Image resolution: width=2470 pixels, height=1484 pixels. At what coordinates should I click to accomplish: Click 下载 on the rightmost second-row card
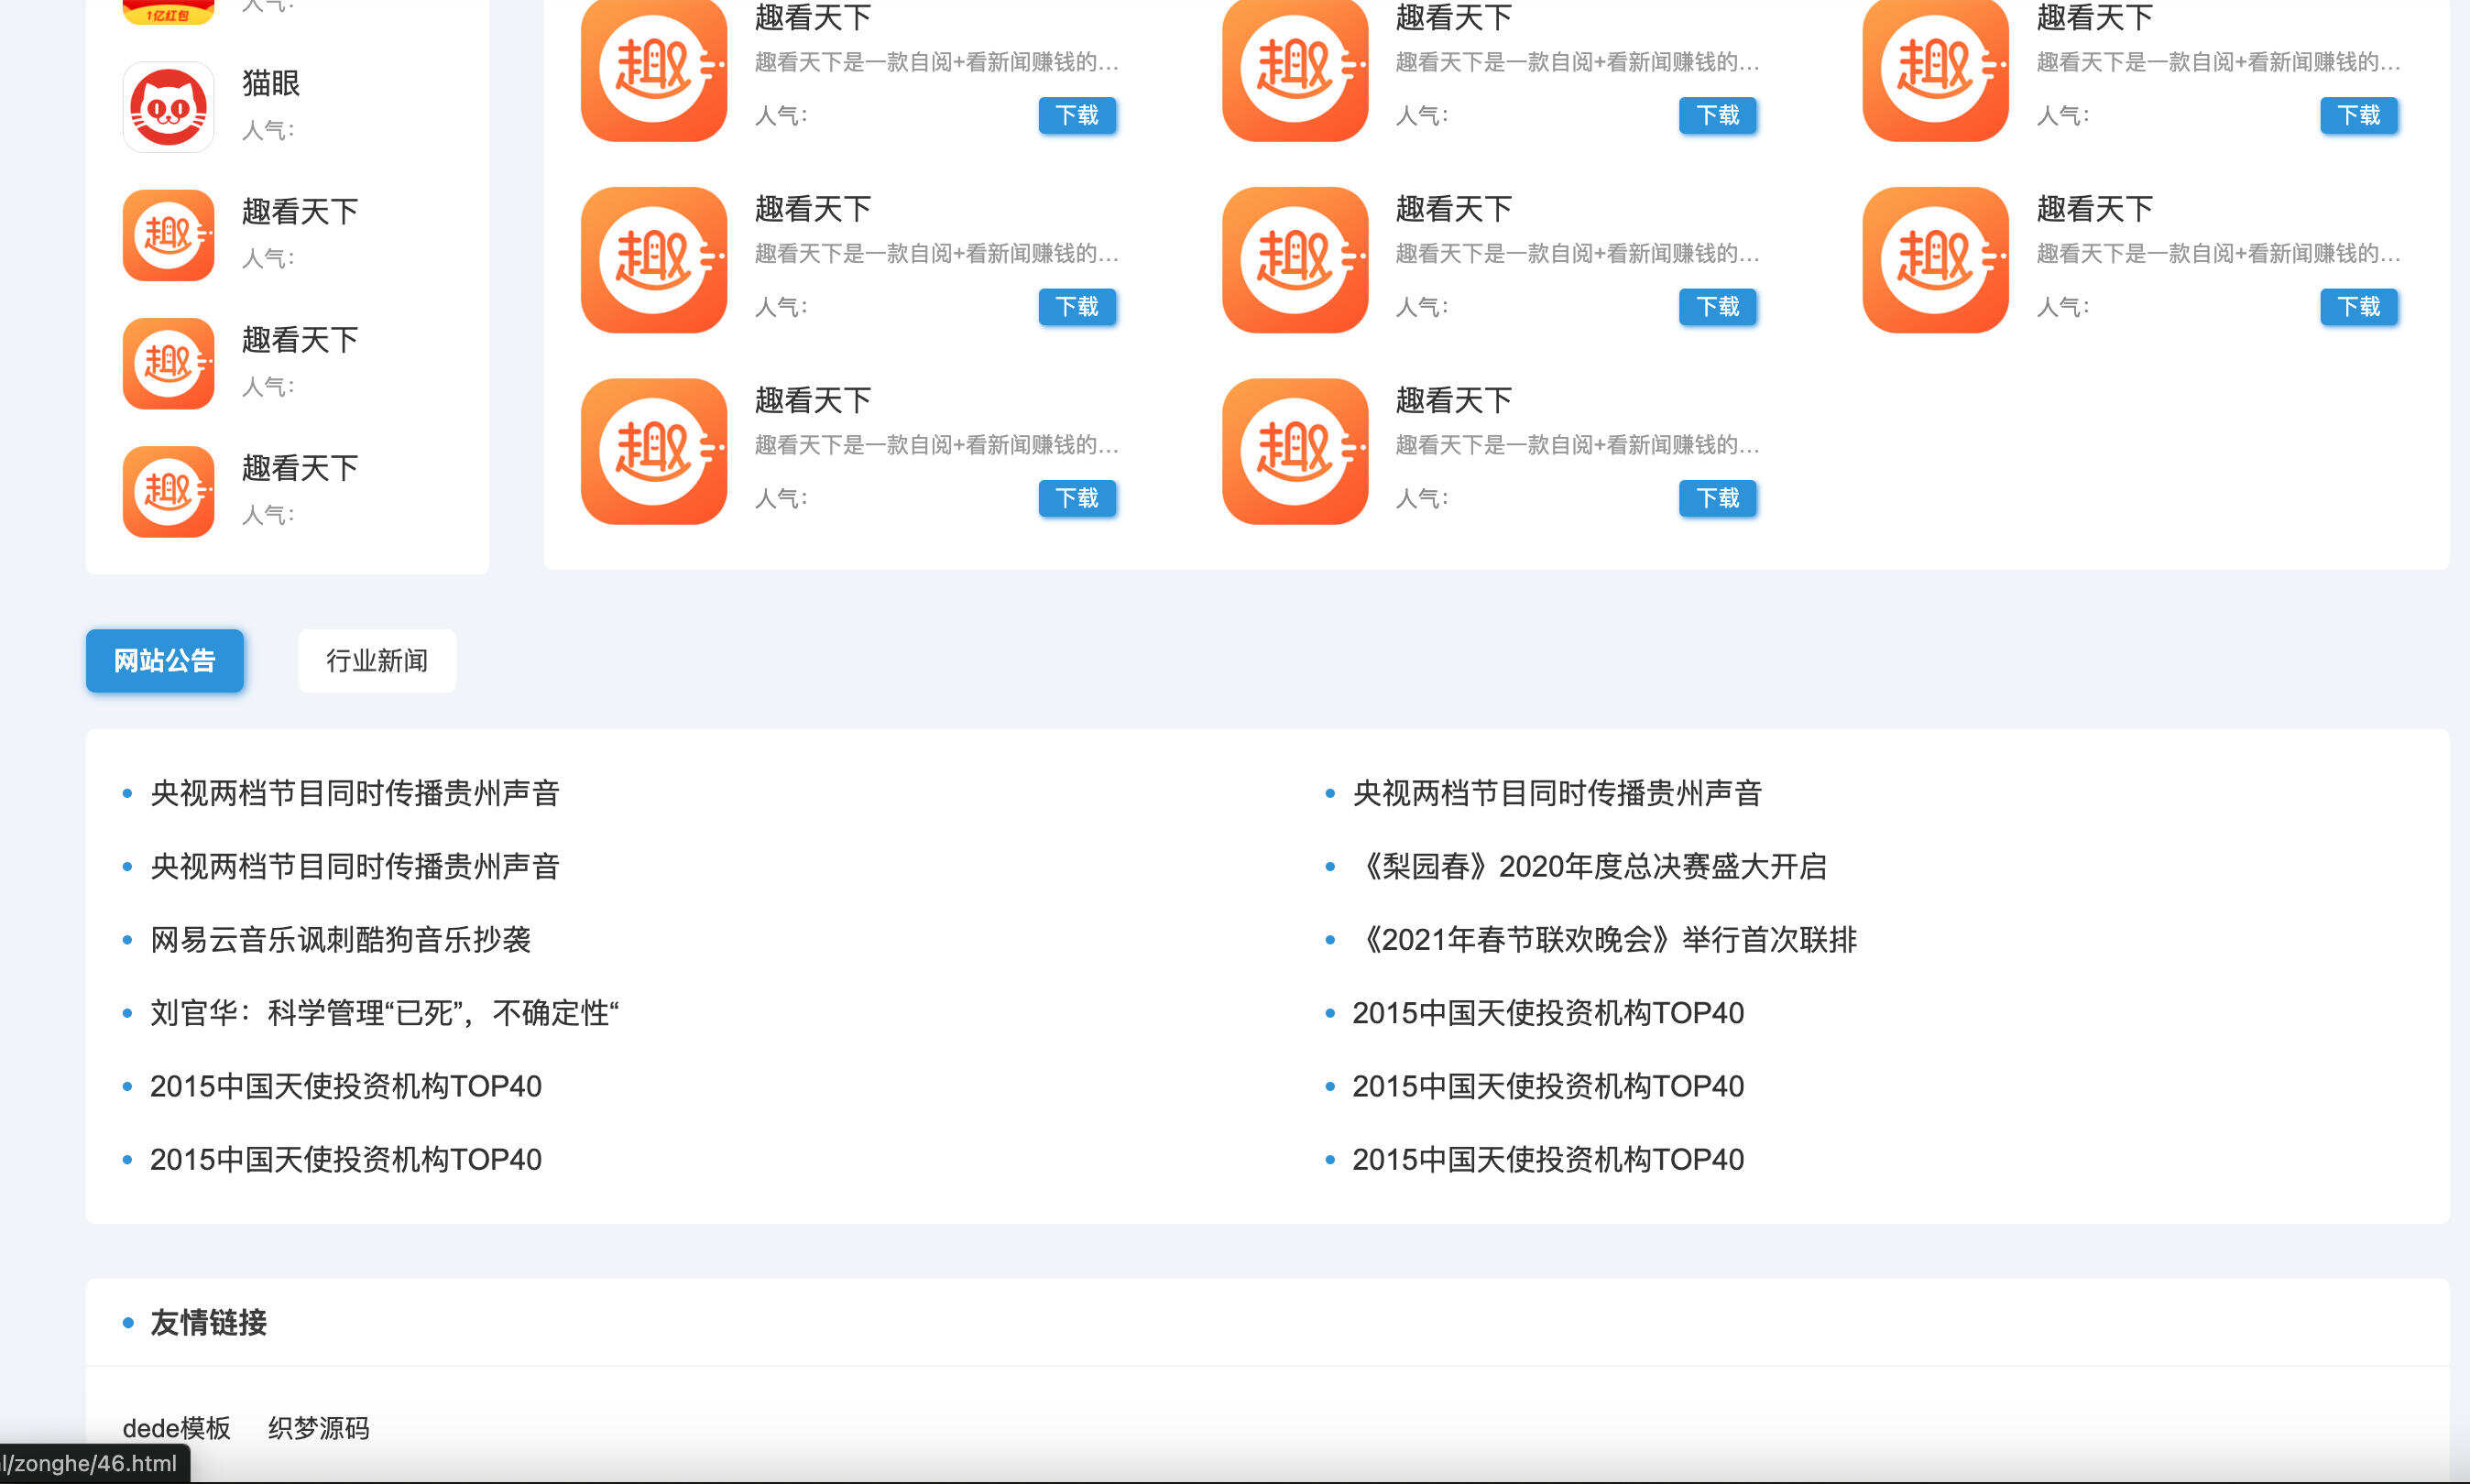2358,307
